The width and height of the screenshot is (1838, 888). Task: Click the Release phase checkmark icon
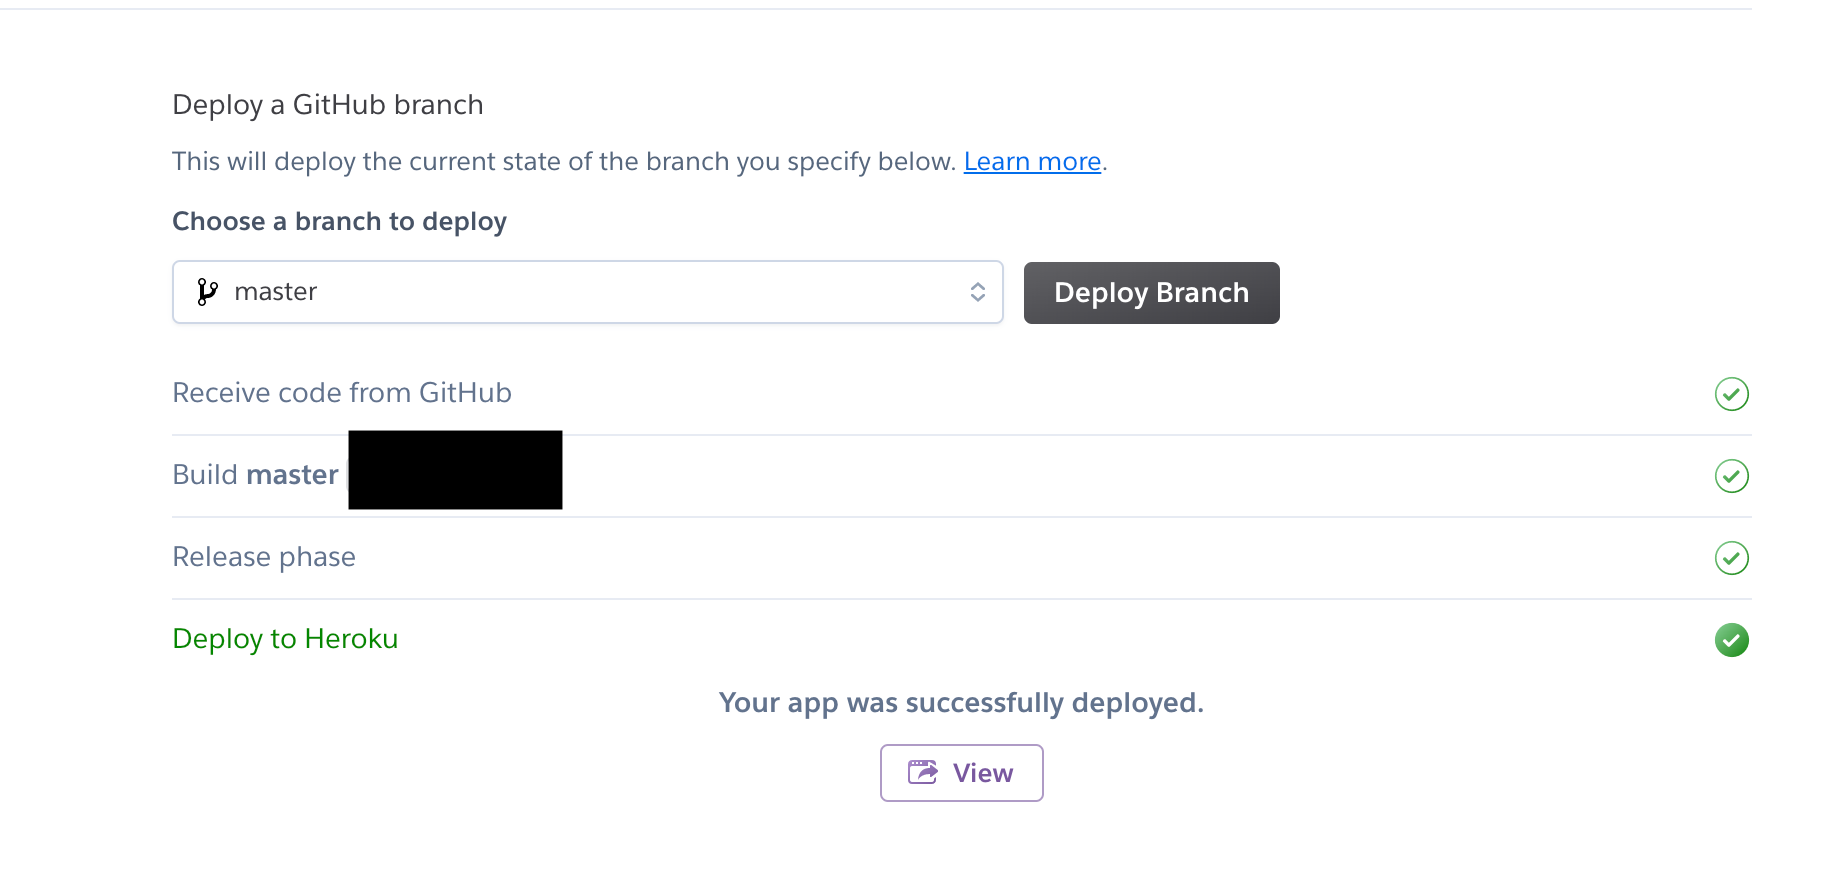tap(1731, 558)
